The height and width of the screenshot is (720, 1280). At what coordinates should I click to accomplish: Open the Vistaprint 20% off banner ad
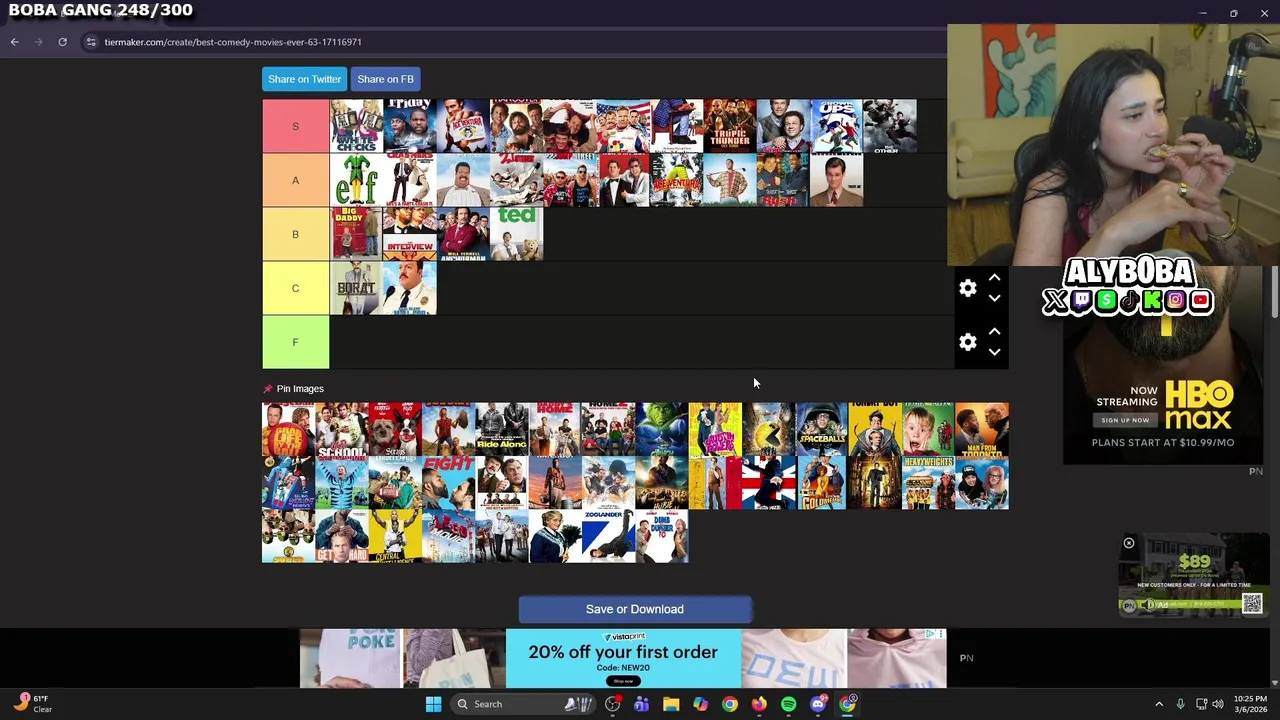click(x=623, y=658)
